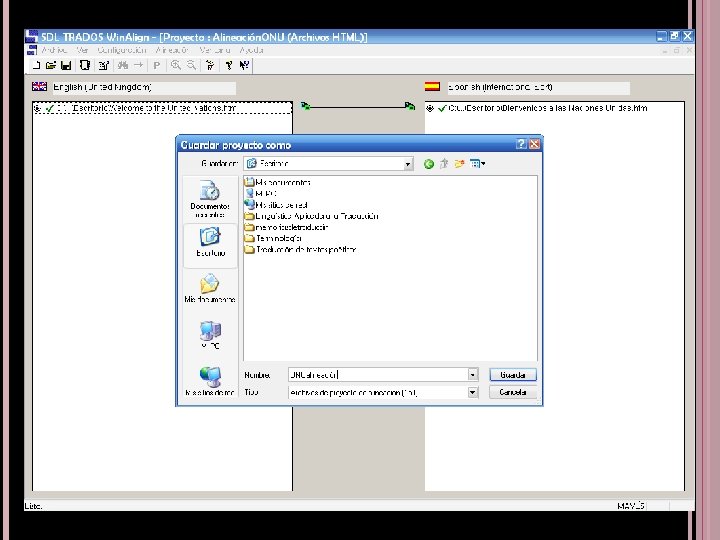
Task: Select Documentos recientes in places bar
Action: 210,199
